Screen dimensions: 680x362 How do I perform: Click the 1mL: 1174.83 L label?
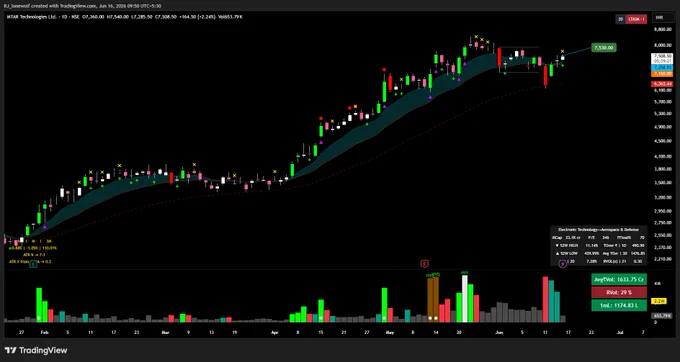pos(619,306)
